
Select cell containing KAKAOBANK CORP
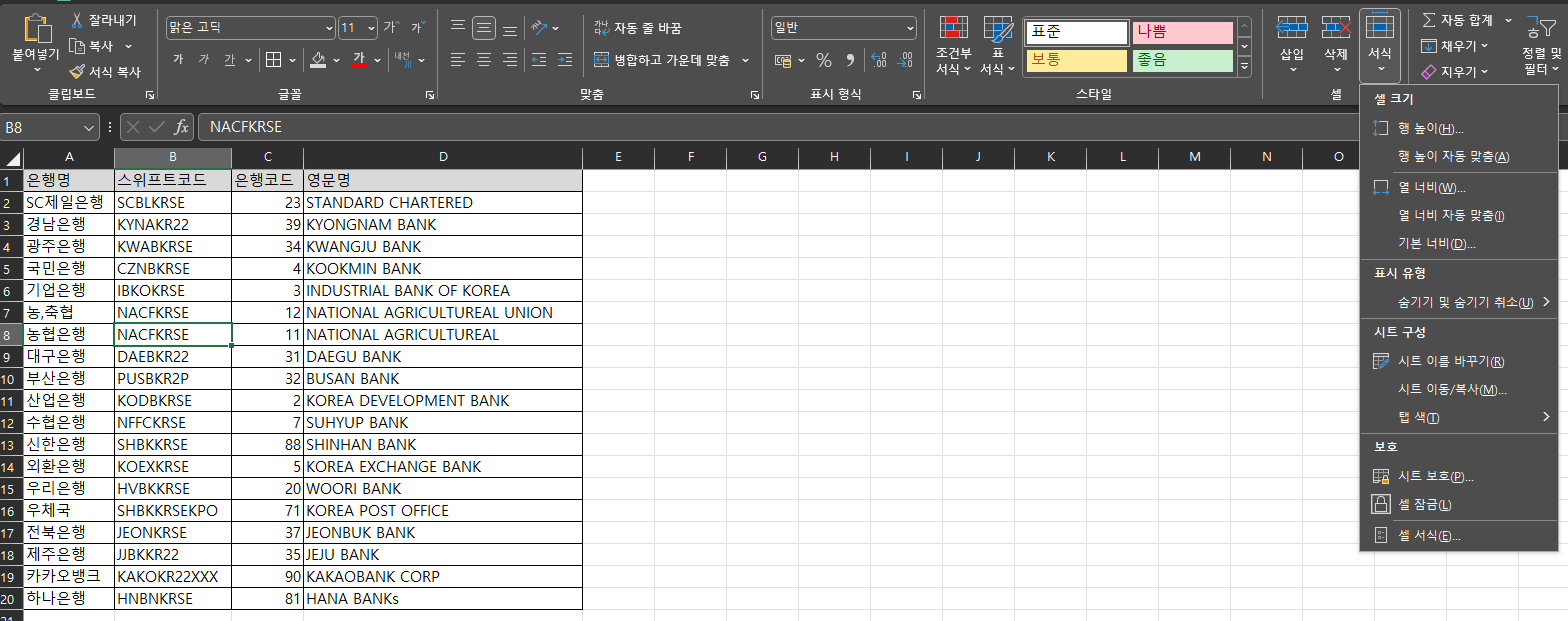click(443, 577)
